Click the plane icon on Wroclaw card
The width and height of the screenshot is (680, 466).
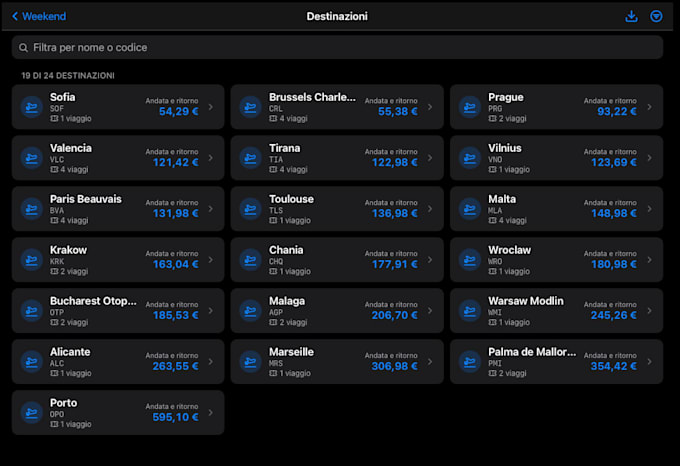(x=470, y=260)
